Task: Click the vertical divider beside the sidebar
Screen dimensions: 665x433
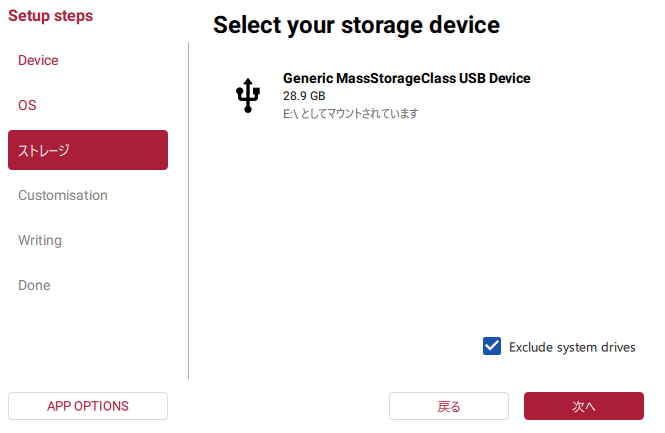Action: (x=188, y=210)
